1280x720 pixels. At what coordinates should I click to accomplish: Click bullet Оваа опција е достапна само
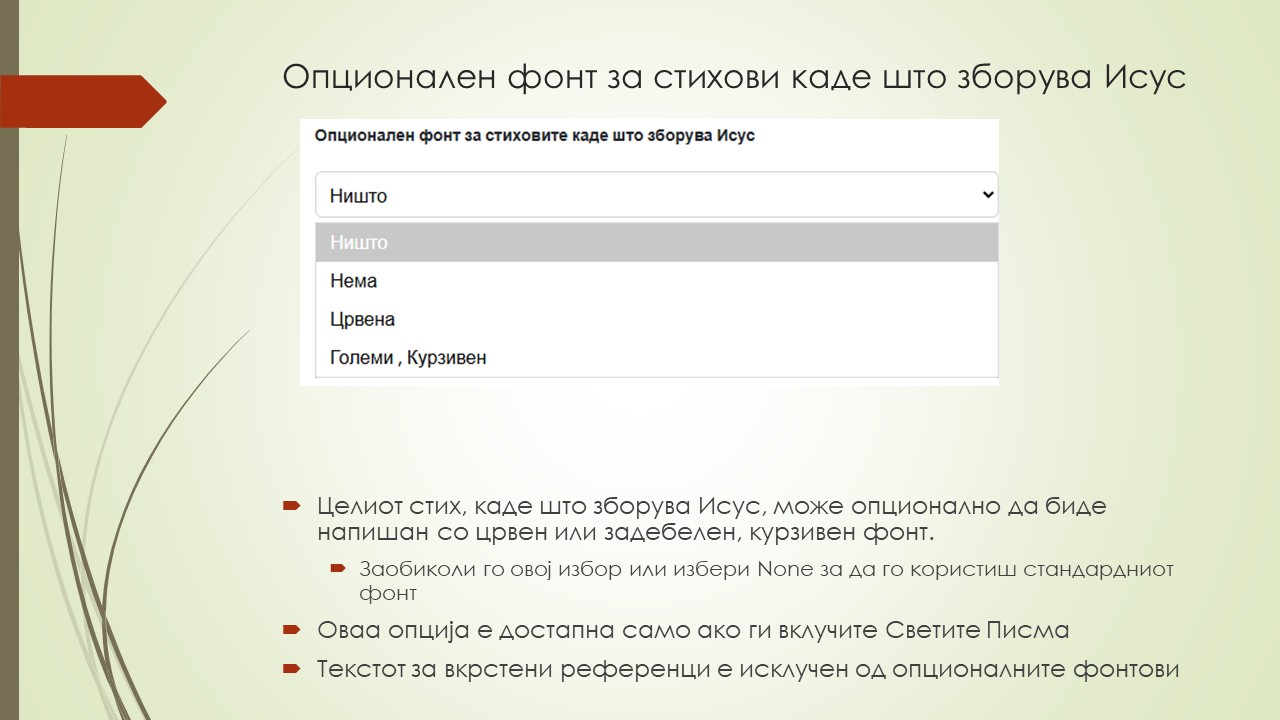pos(693,630)
